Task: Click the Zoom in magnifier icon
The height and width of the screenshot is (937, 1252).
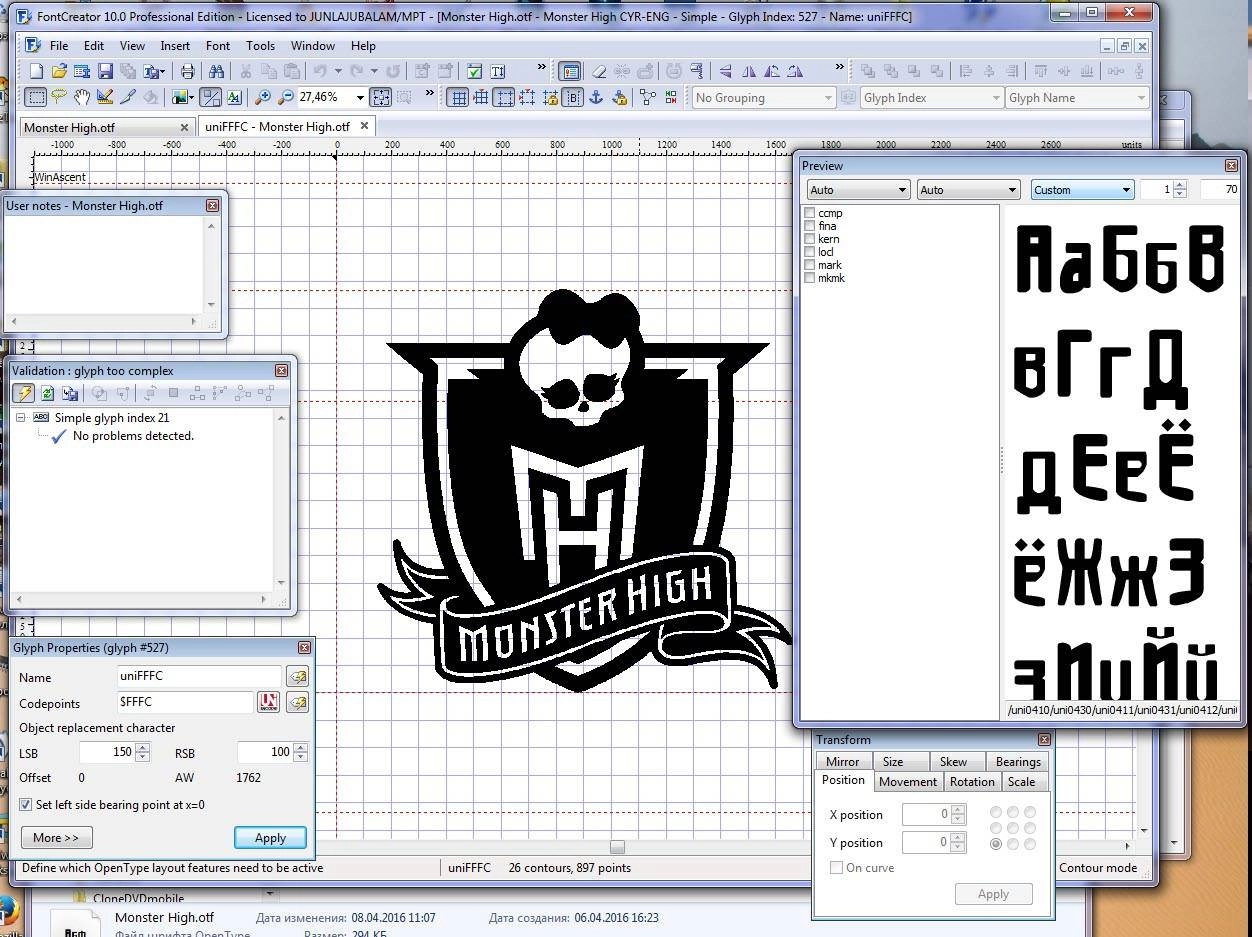Action: (x=263, y=97)
